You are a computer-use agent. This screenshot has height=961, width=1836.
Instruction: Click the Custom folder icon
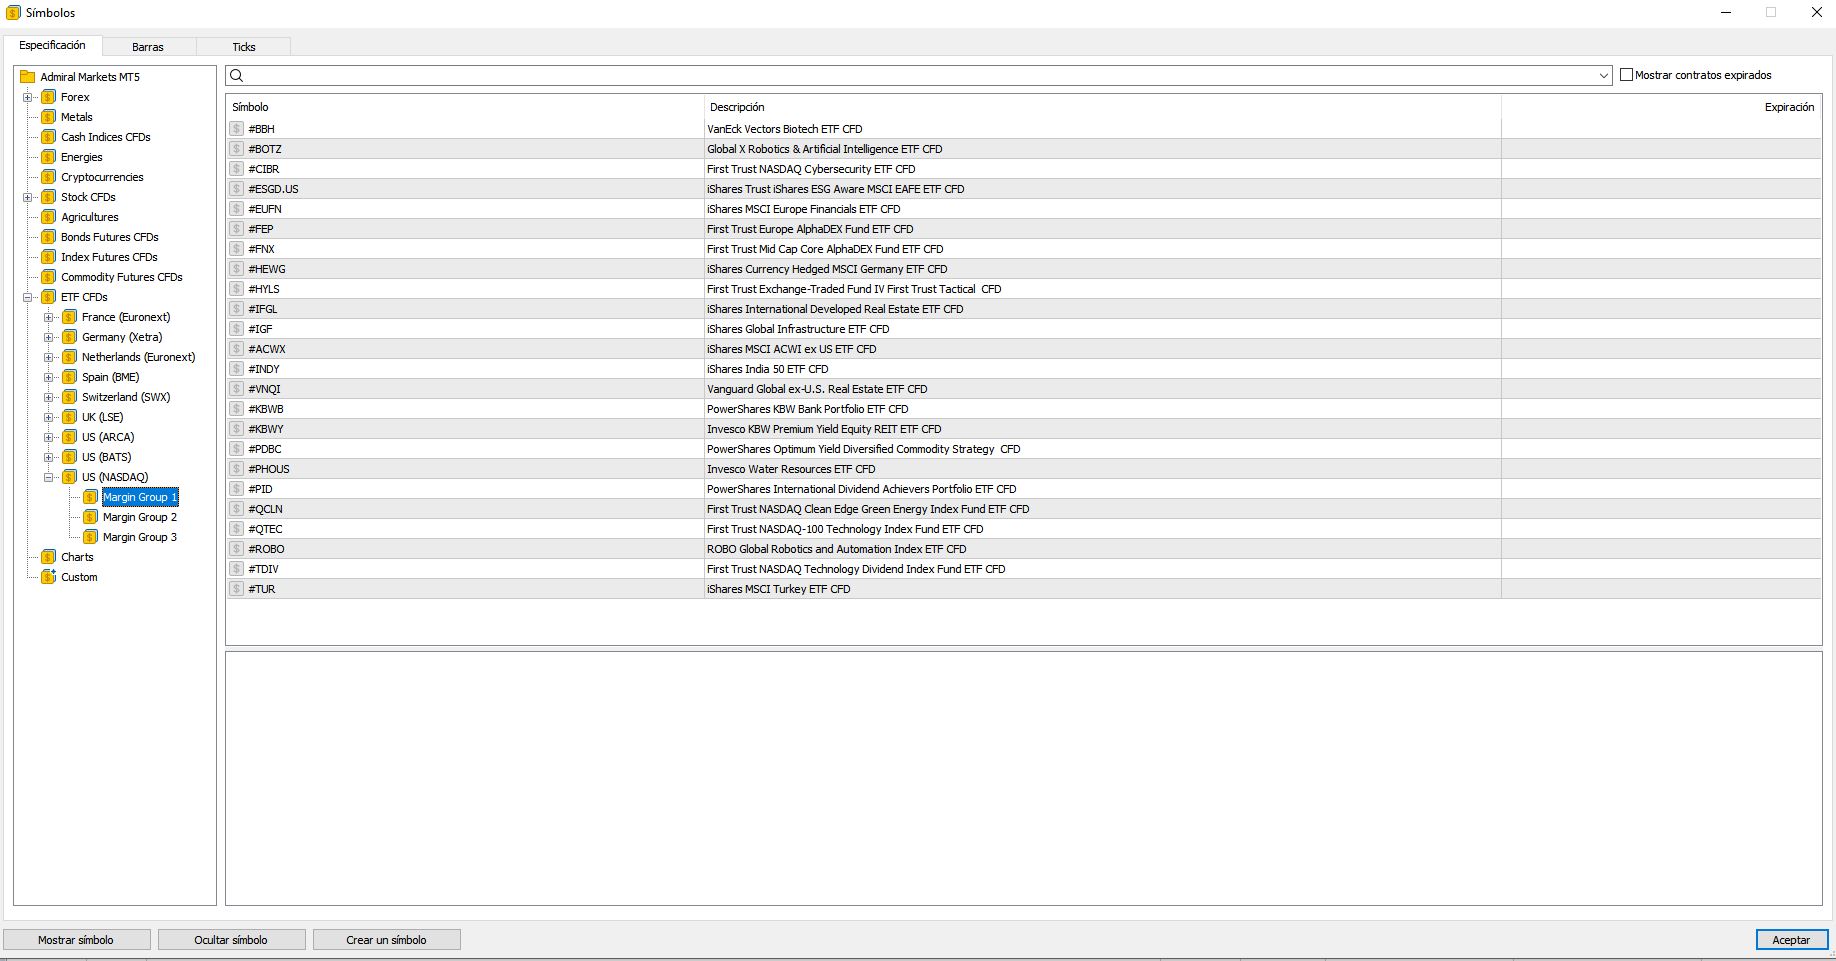pyautogui.click(x=48, y=577)
